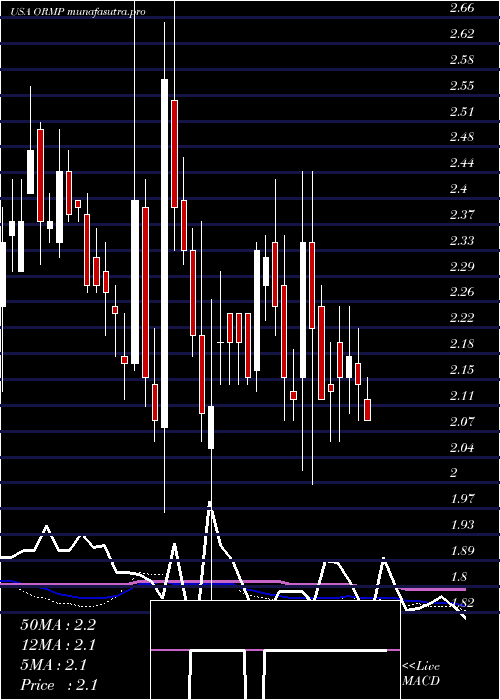Click the 2.26 price axis label
The height and width of the screenshot is (700, 500).
pos(462,292)
